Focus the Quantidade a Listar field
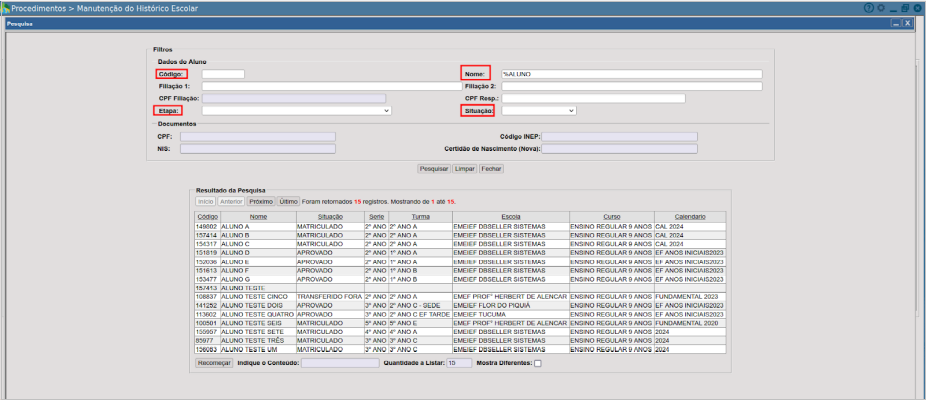The height and width of the screenshot is (400, 926). click(x=458, y=363)
